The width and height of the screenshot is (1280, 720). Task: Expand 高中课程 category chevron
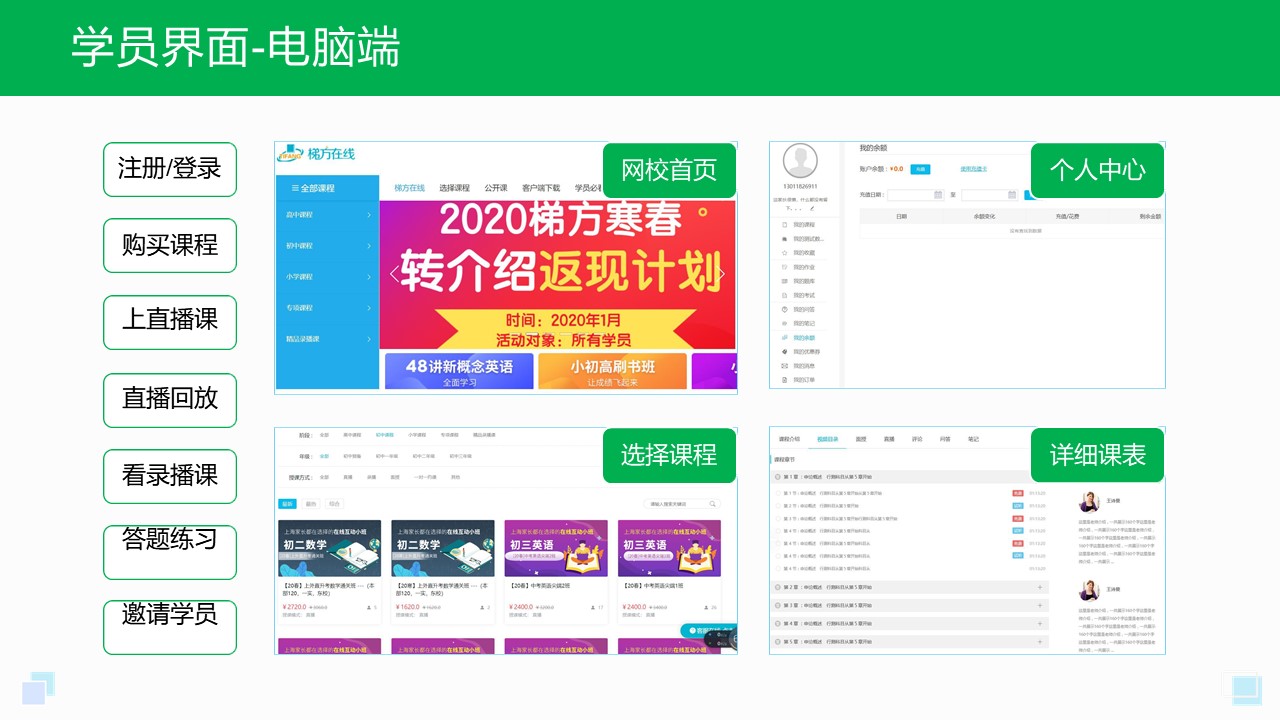tap(368, 215)
